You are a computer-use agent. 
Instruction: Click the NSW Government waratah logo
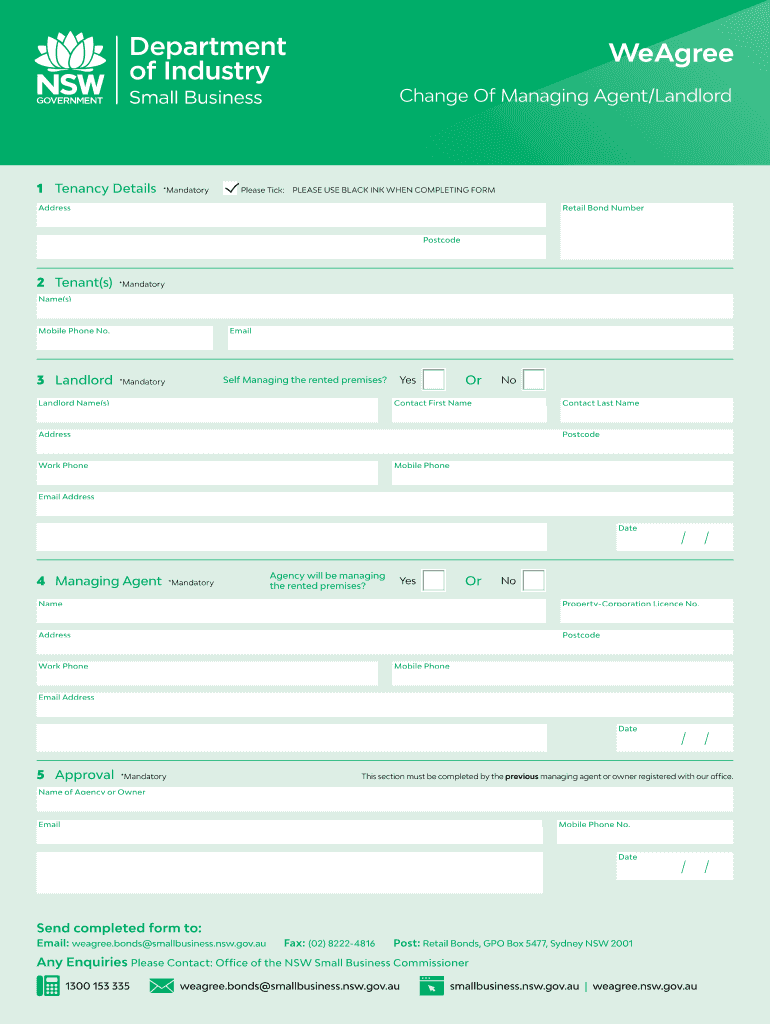pyautogui.click(x=70, y=68)
